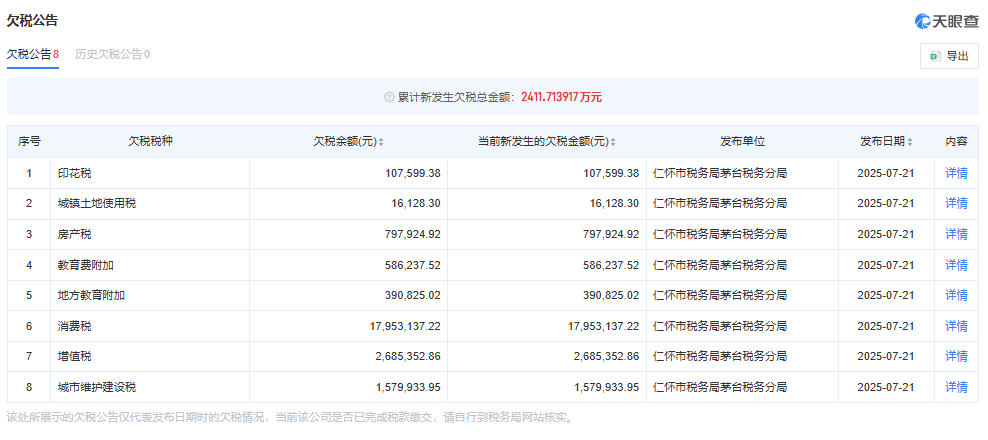This screenshot has width=988, height=440.
Task: Open 详情 for 印花税 row
Action: point(956,173)
